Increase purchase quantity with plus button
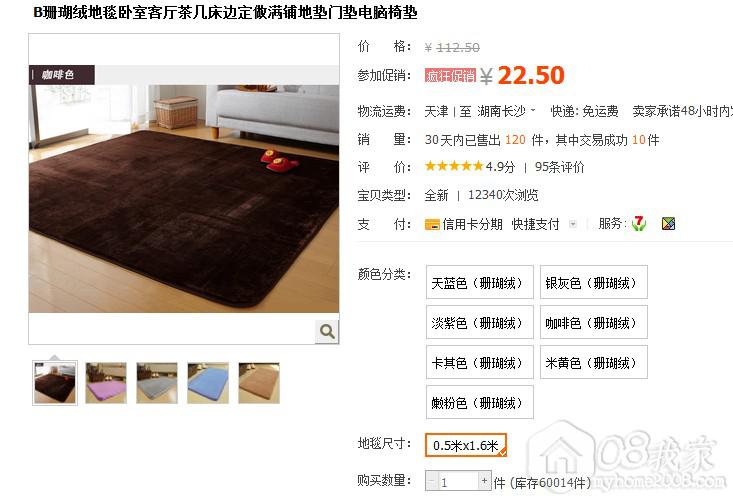Image resolution: width=733 pixels, height=499 pixels. (484, 480)
